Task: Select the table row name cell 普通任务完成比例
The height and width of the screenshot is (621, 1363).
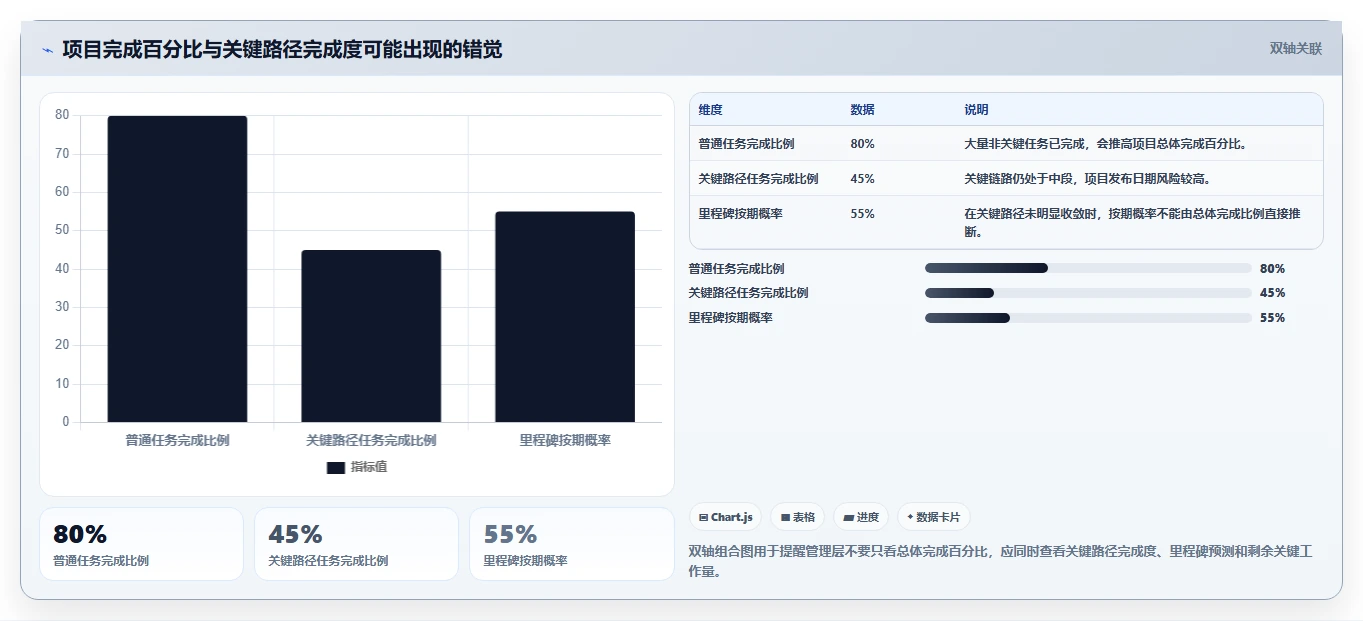Action: pyautogui.click(x=746, y=144)
